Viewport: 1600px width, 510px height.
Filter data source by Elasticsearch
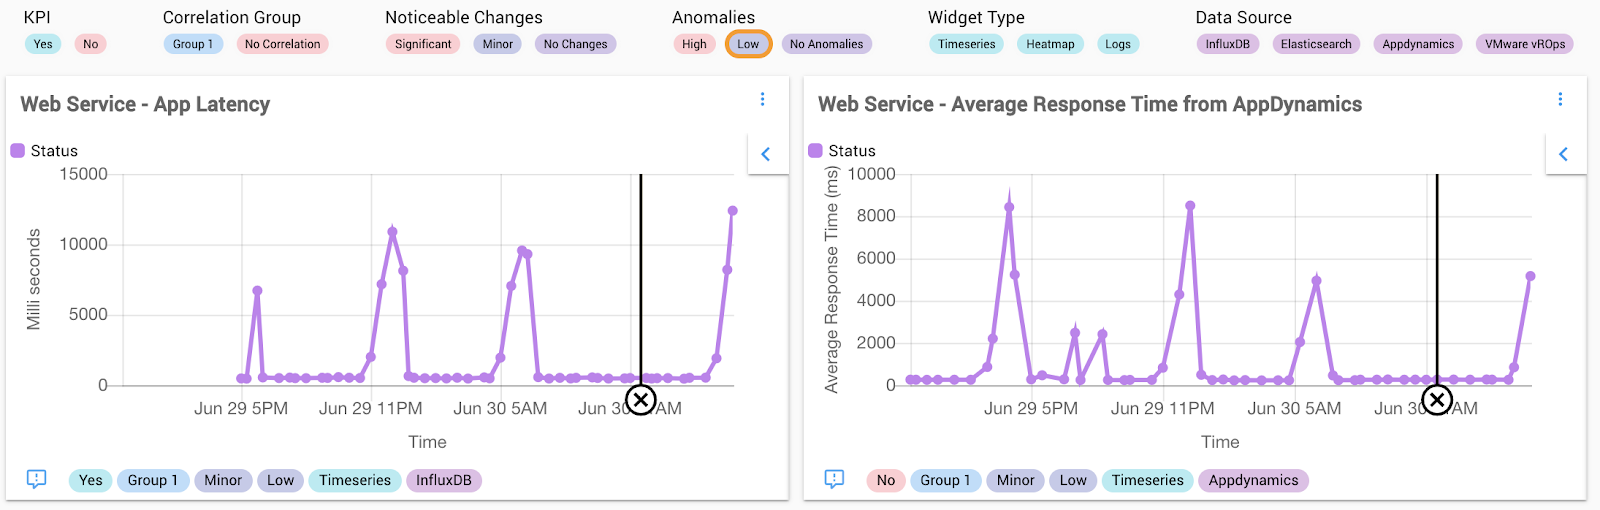click(1316, 44)
